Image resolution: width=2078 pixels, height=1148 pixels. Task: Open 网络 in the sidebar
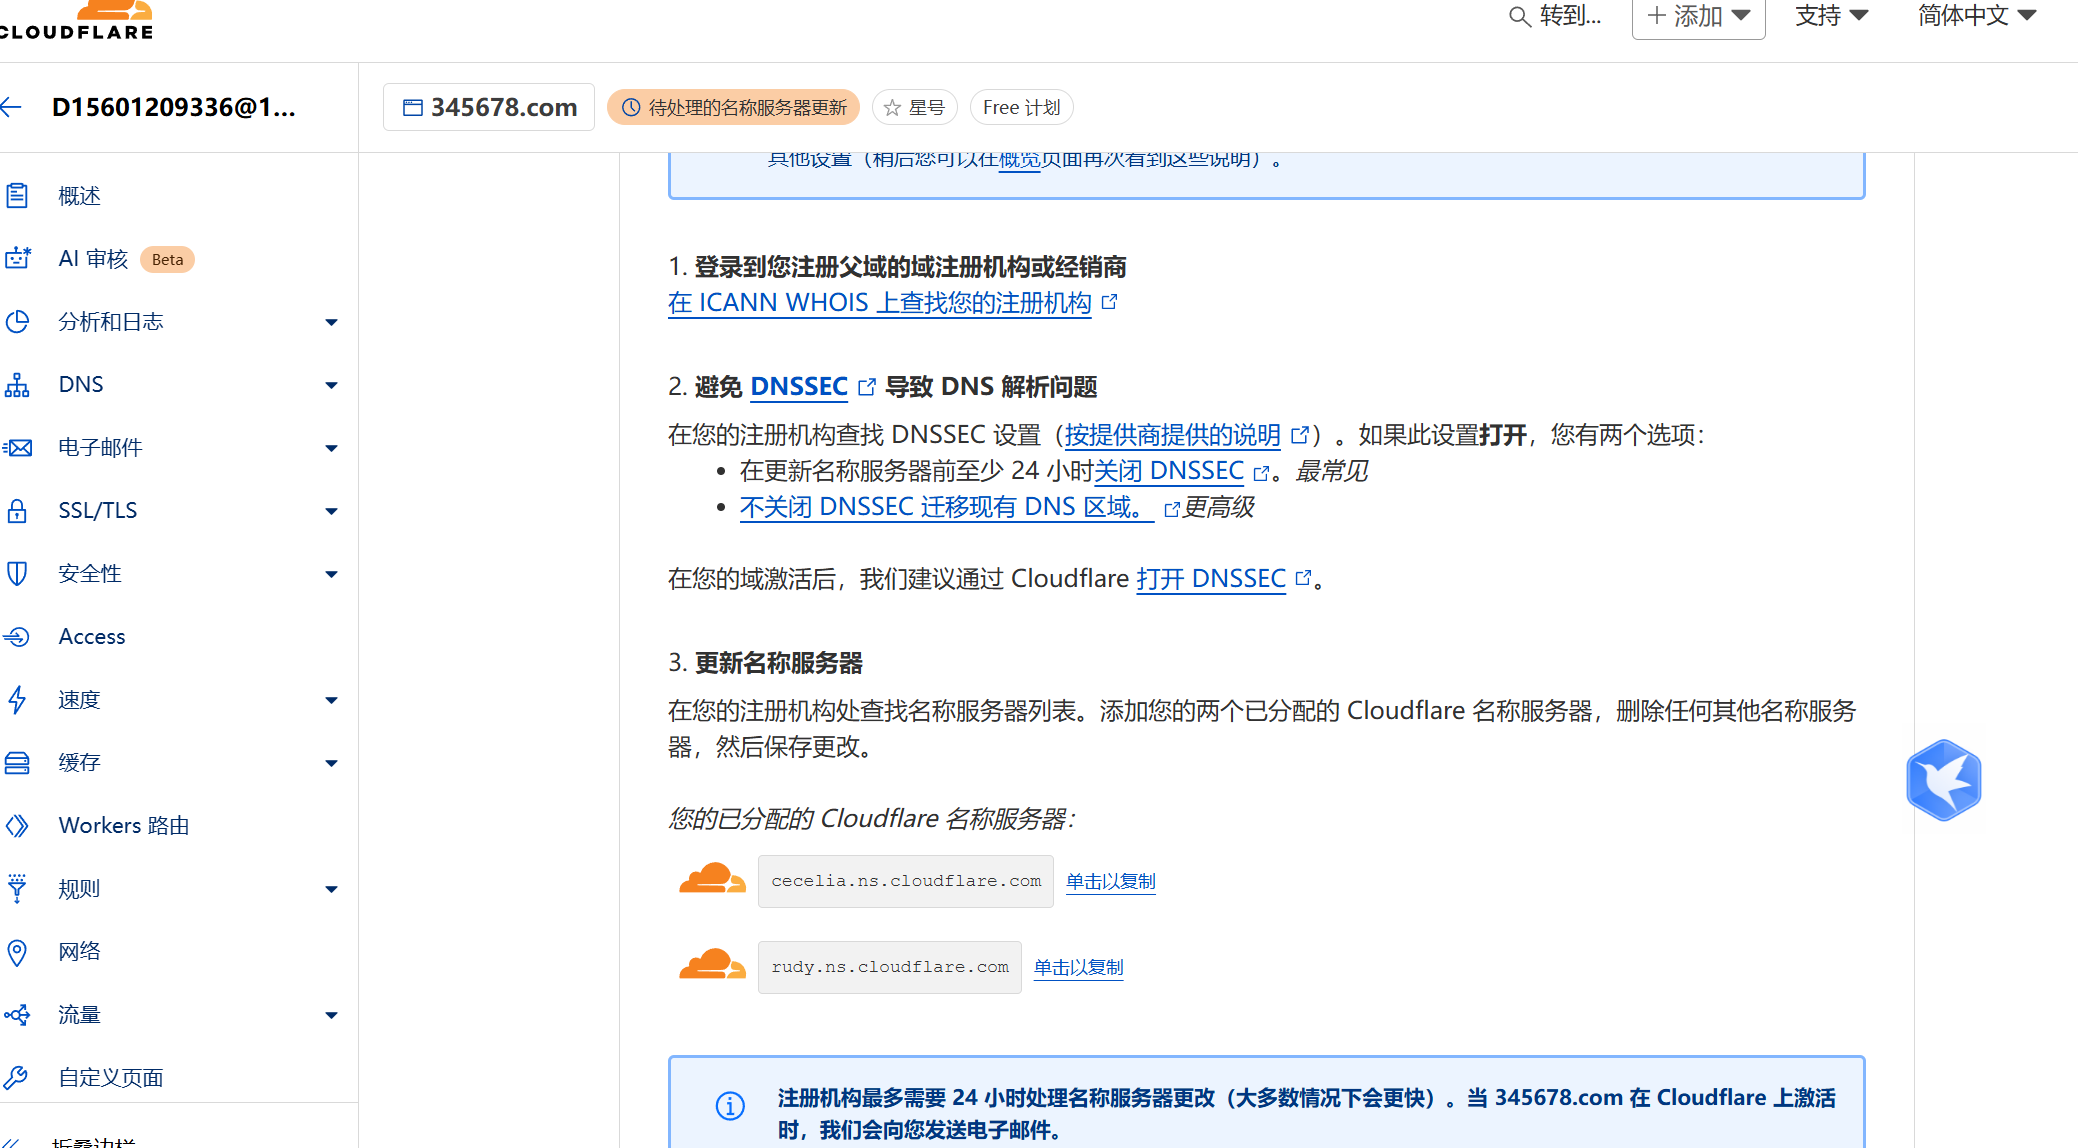point(79,952)
